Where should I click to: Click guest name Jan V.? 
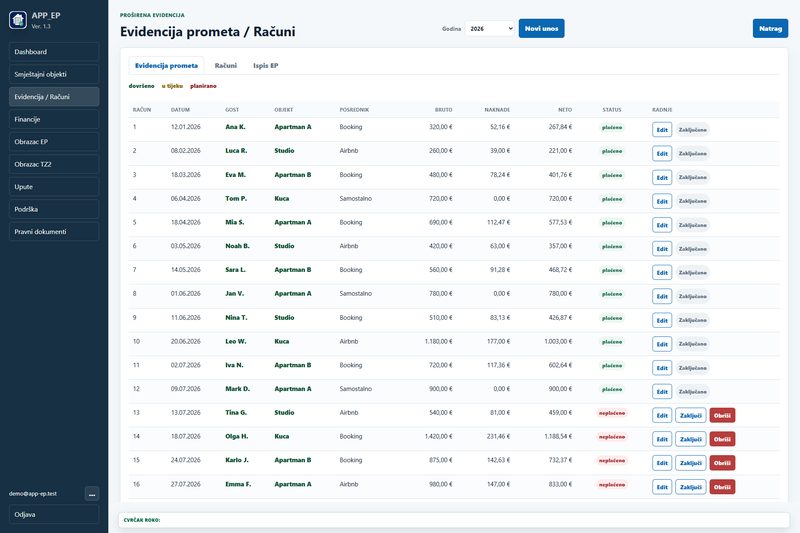pos(235,294)
